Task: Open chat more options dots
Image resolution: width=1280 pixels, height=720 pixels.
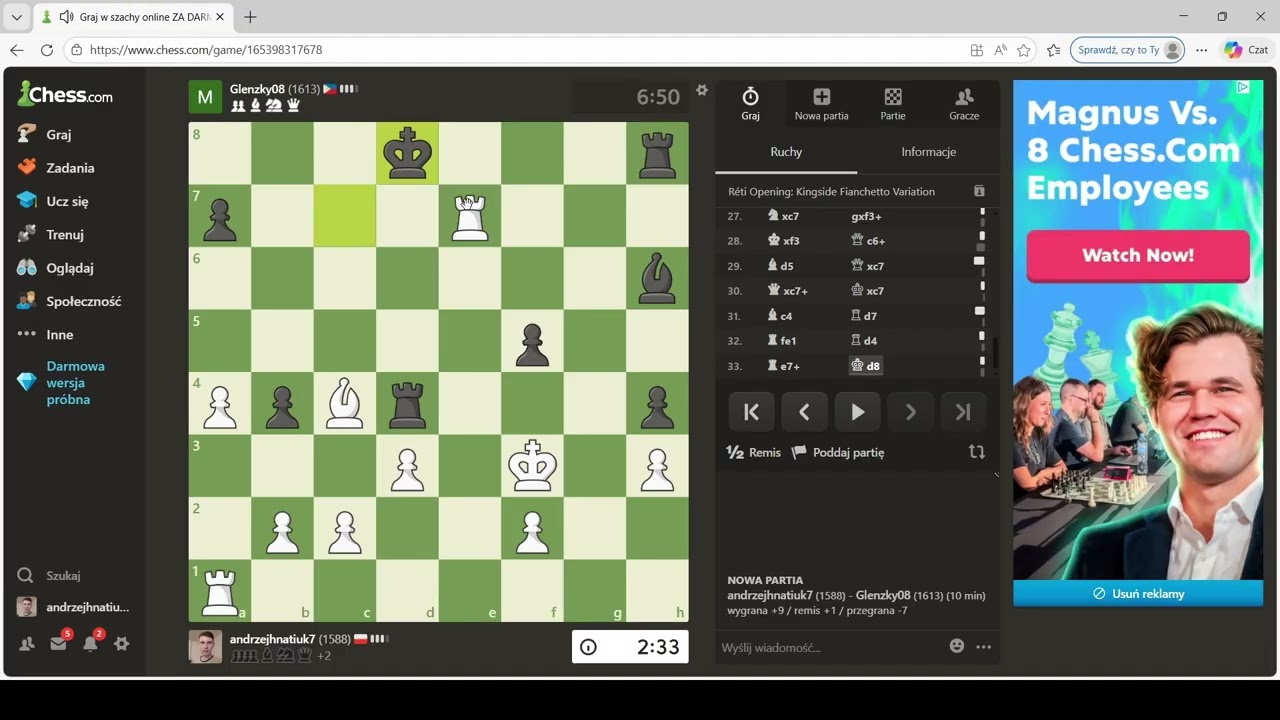Action: pyautogui.click(x=984, y=647)
